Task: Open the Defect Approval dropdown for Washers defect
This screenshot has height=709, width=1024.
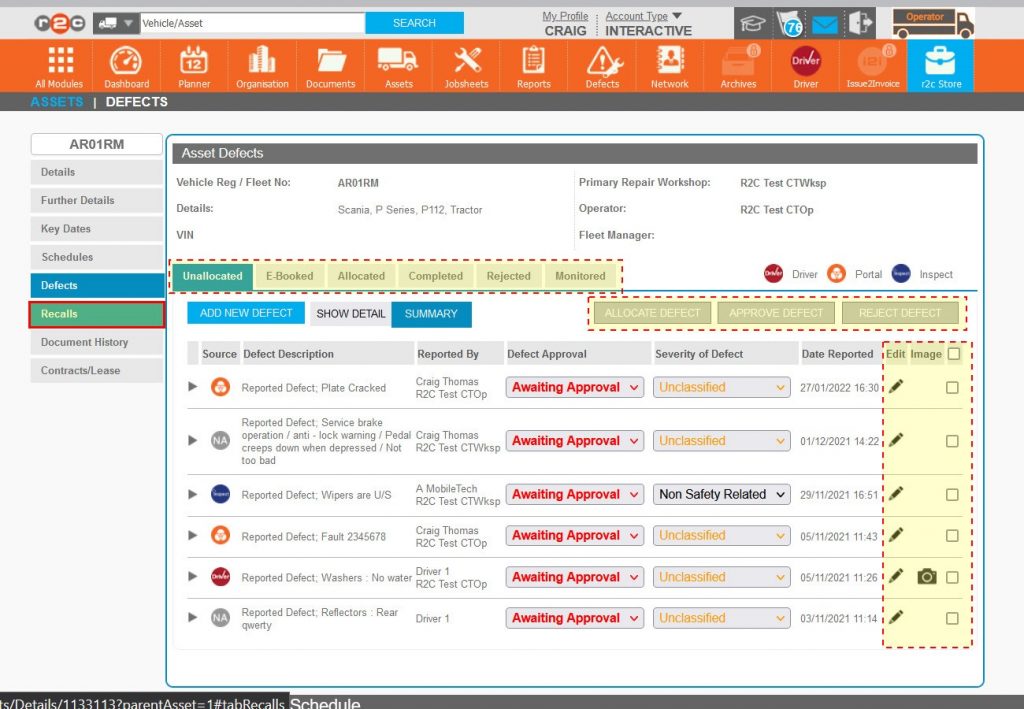Action: tap(574, 577)
